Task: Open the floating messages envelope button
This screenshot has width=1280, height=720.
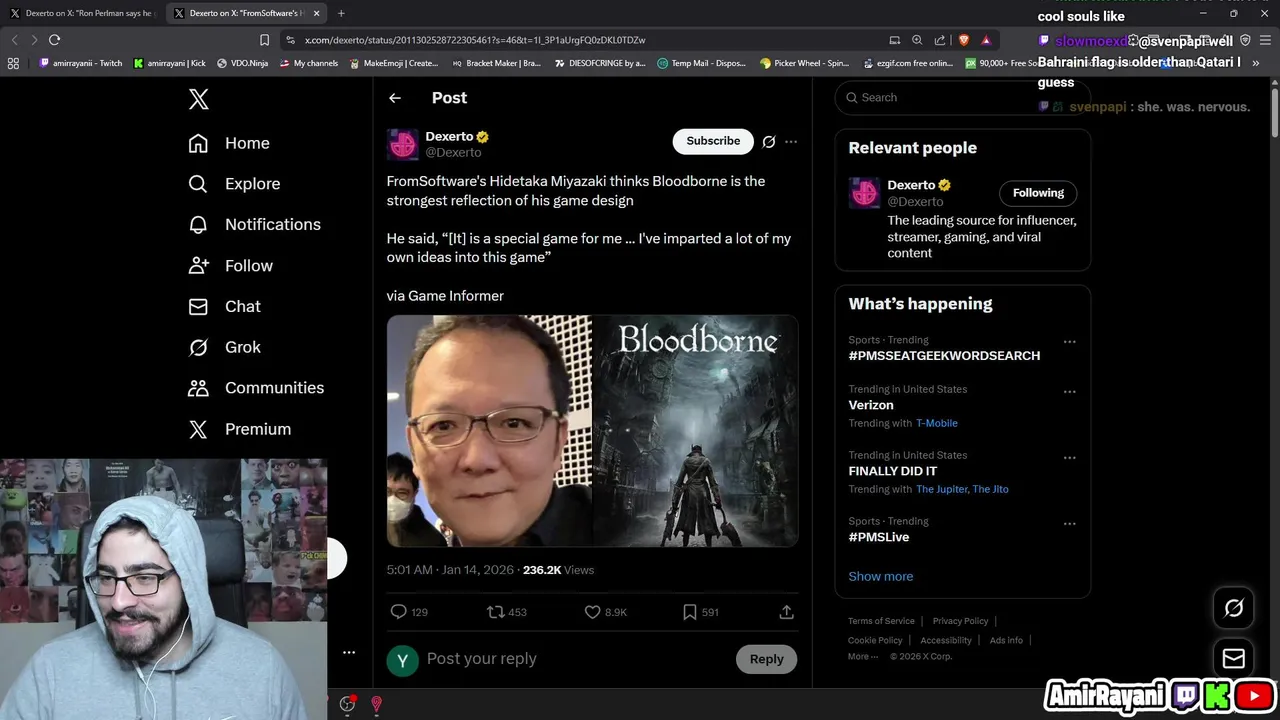Action: (1234, 658)
